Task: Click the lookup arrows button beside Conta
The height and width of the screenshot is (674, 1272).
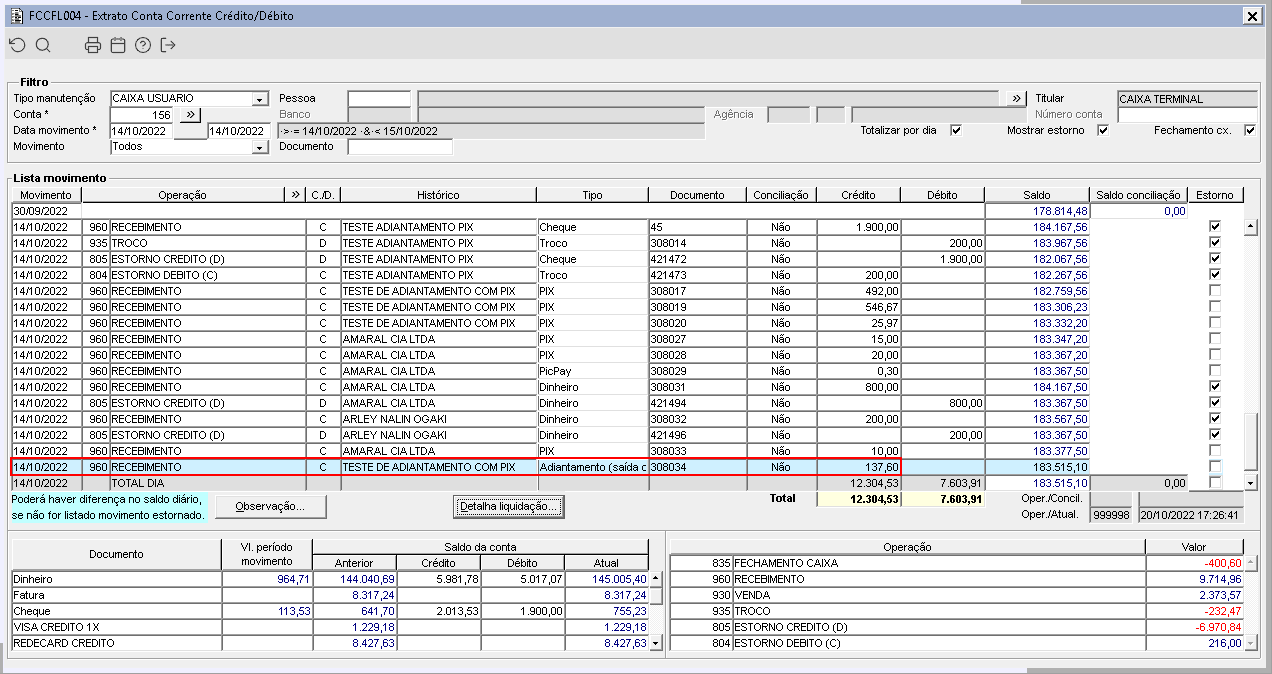Action: [190, 115]
